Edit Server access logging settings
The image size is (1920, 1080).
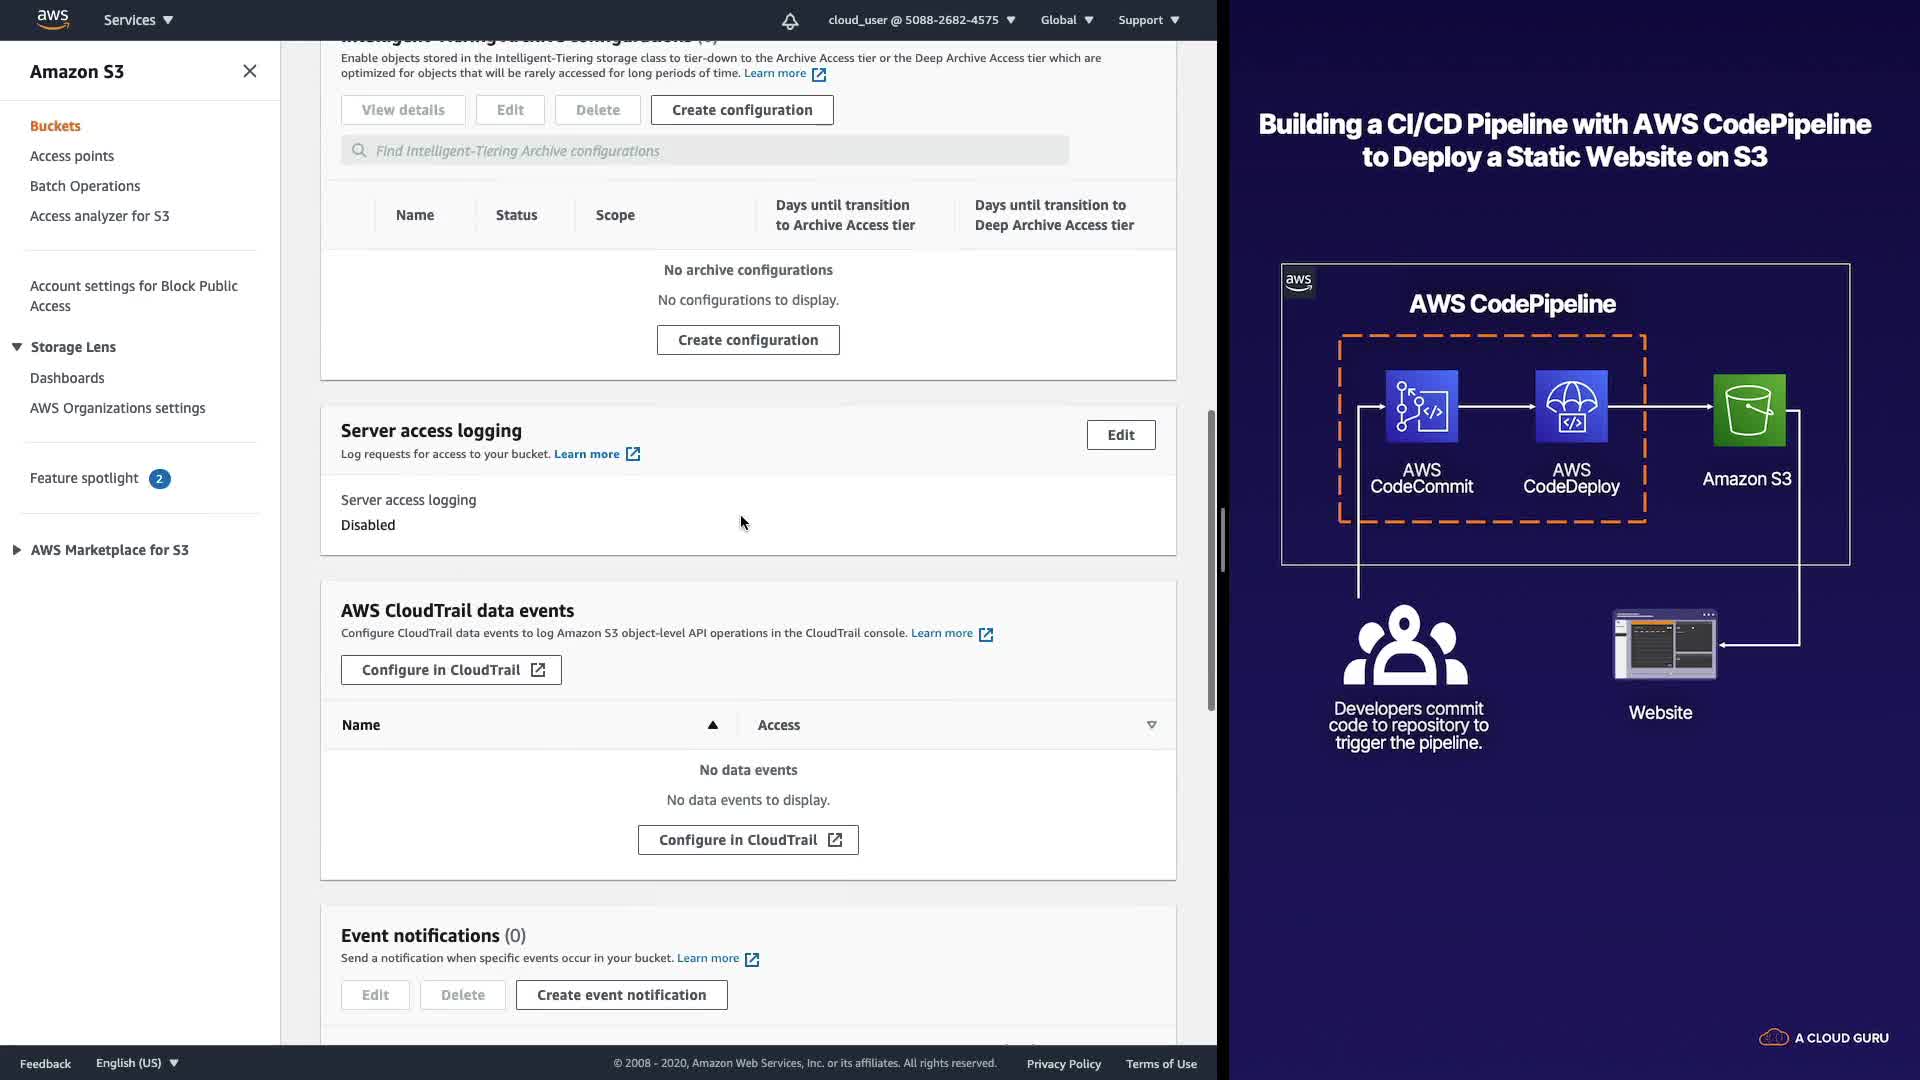click(1120, 435)
